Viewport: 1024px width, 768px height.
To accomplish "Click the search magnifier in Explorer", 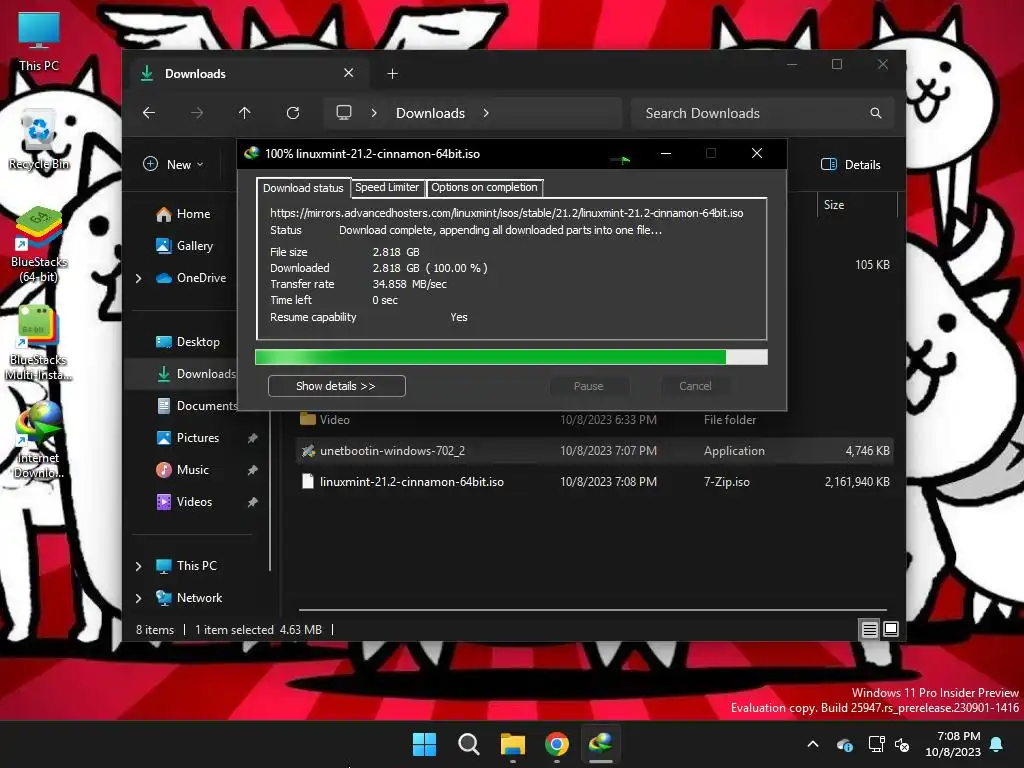I will (x=876, y=113).
